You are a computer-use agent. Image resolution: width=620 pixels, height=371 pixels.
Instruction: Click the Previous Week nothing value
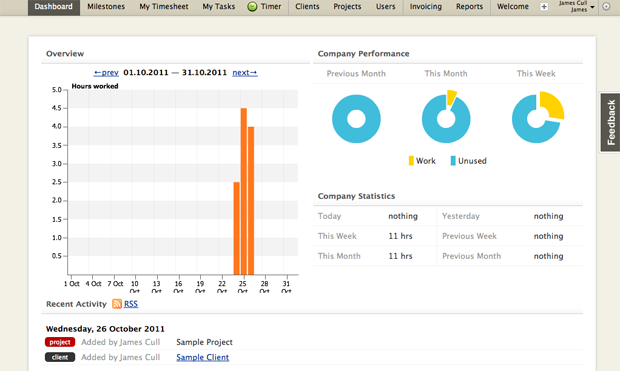pos(548,236)
